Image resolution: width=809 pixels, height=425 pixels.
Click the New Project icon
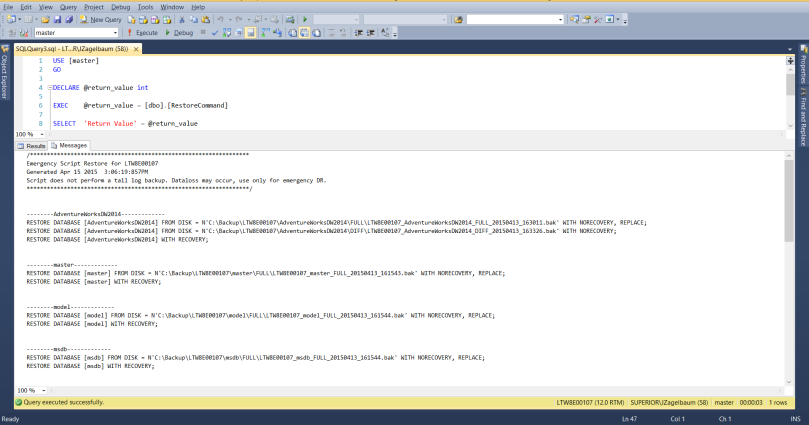point(10,20)
